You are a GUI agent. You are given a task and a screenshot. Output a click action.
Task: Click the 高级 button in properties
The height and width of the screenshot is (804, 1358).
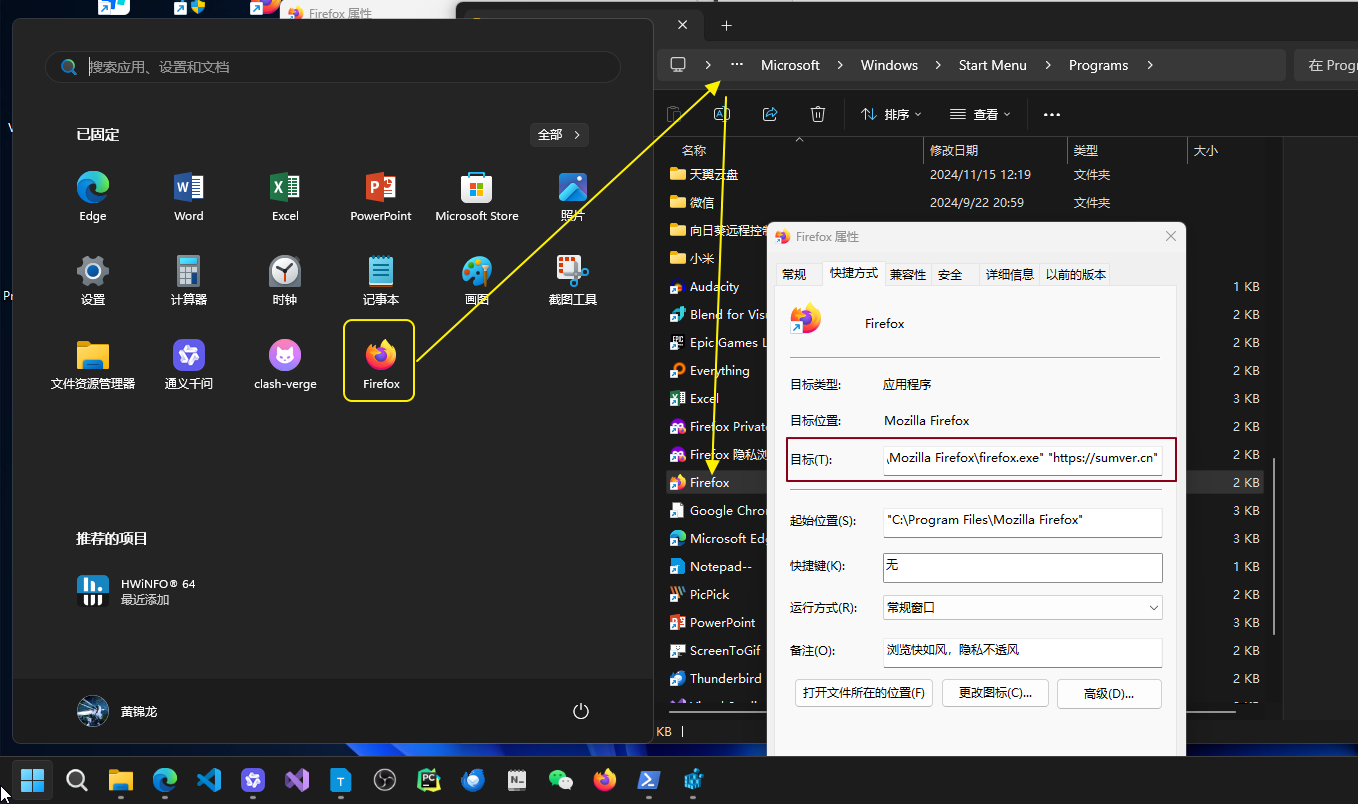pos(1109,693)
